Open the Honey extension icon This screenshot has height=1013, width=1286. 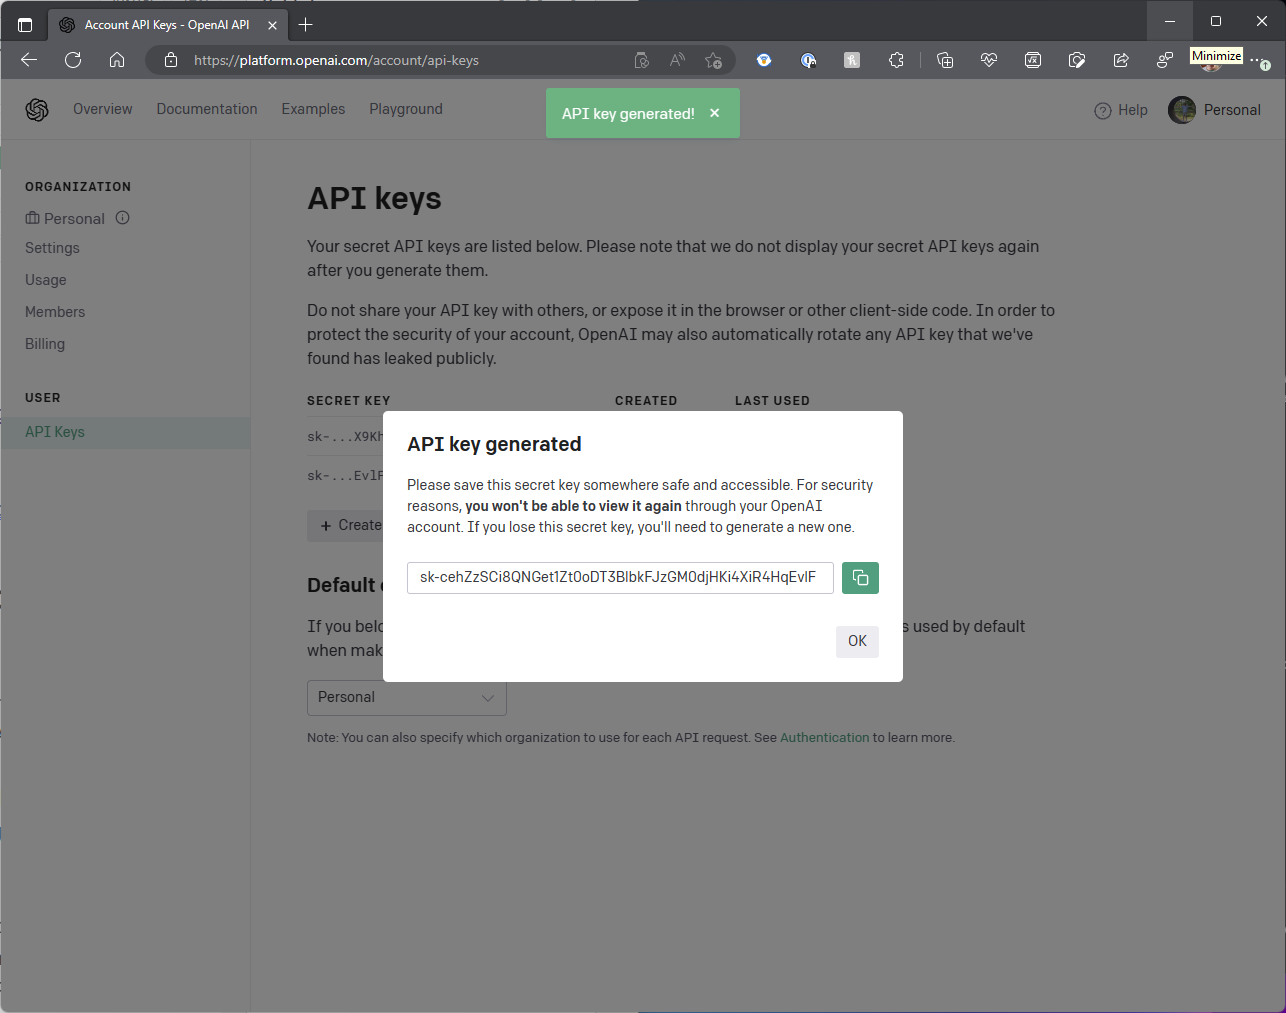[852, 60]
